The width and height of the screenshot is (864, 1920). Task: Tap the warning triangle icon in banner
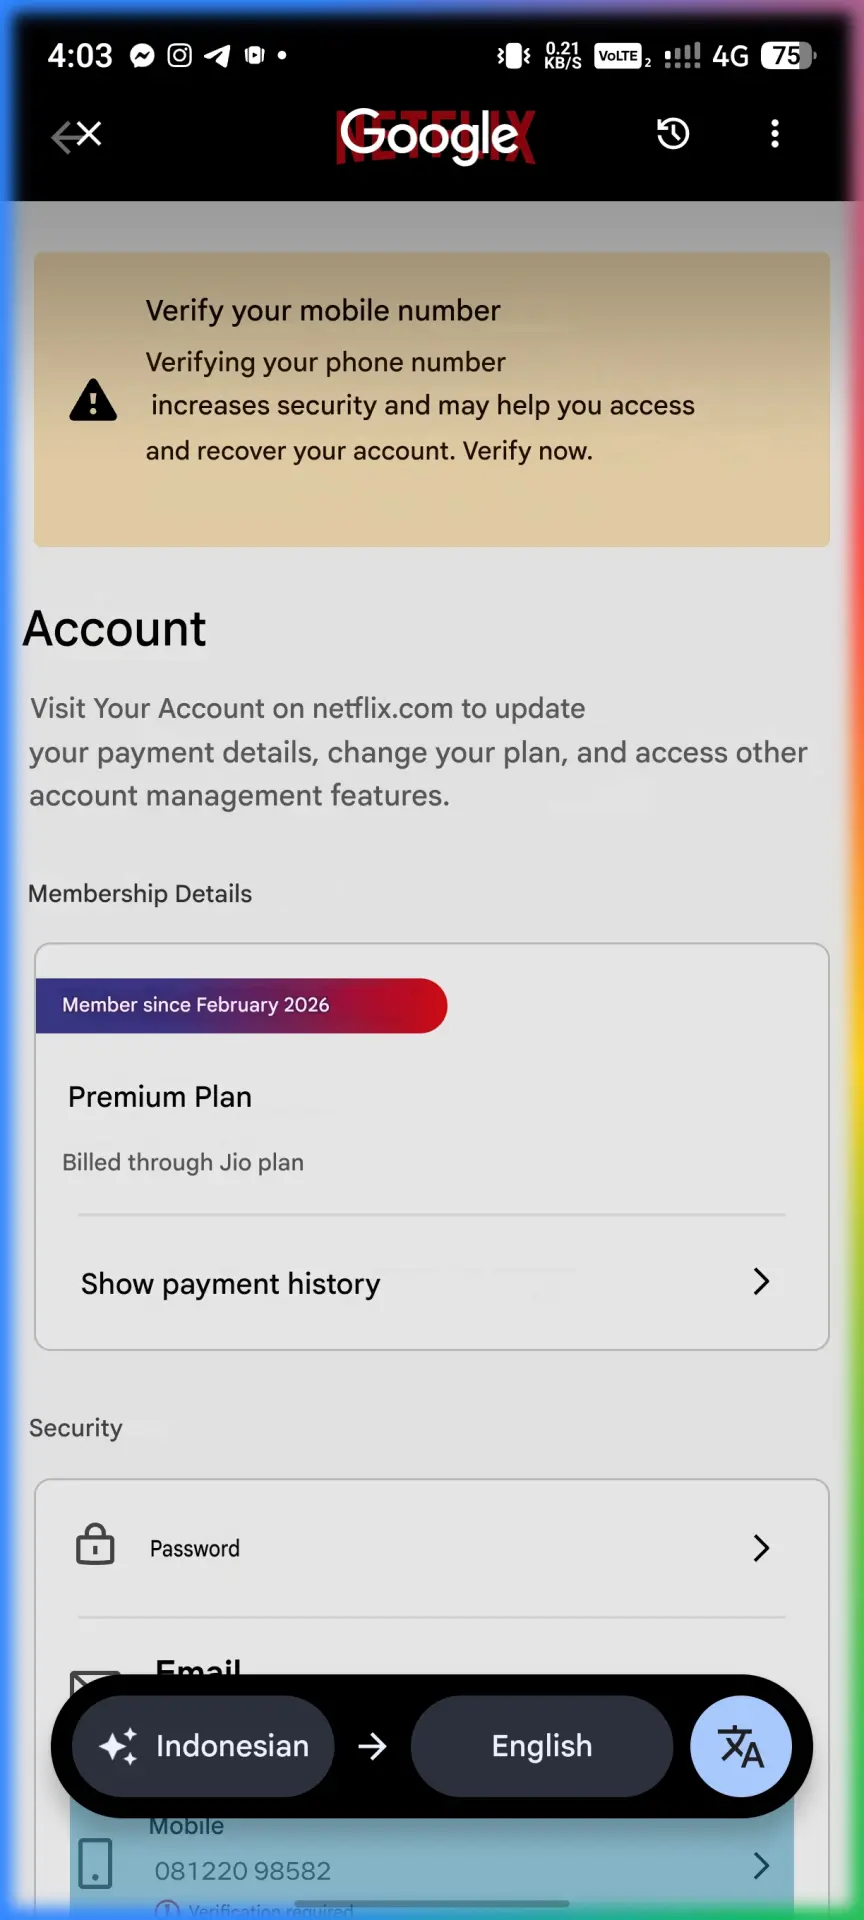pos(93,400)
